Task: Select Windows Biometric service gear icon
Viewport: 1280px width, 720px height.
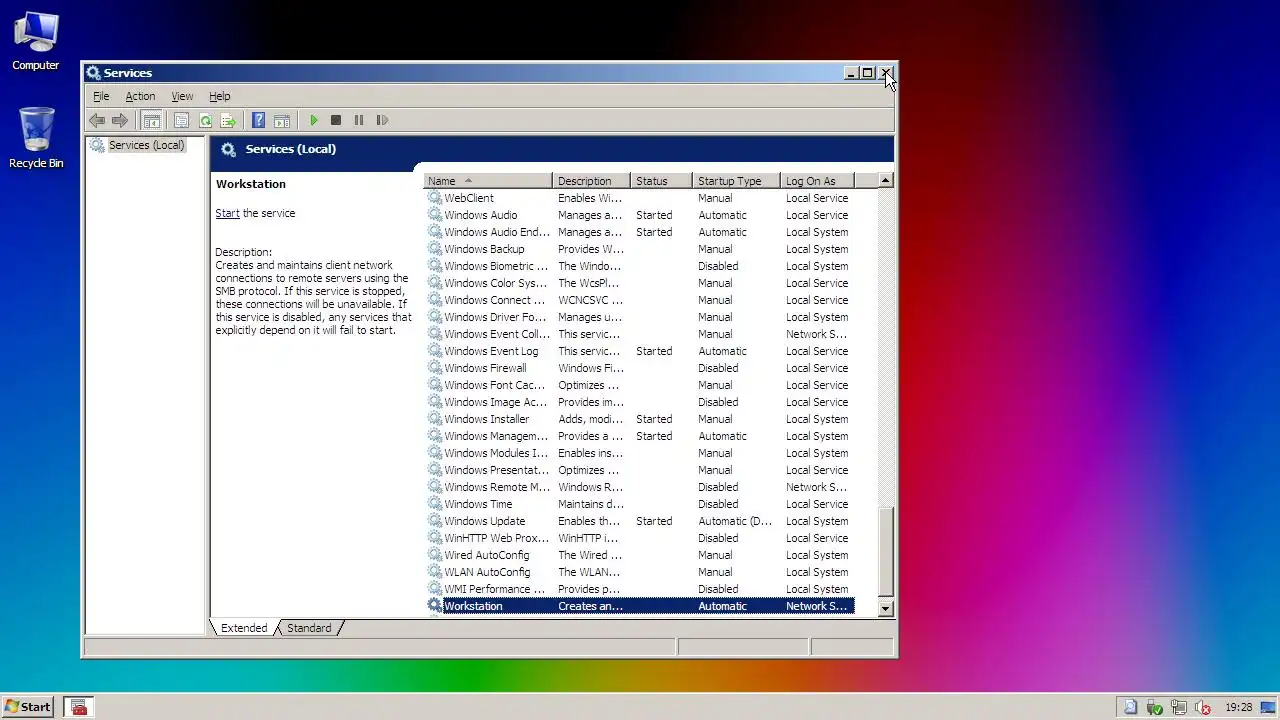Action: click(434, 266)
